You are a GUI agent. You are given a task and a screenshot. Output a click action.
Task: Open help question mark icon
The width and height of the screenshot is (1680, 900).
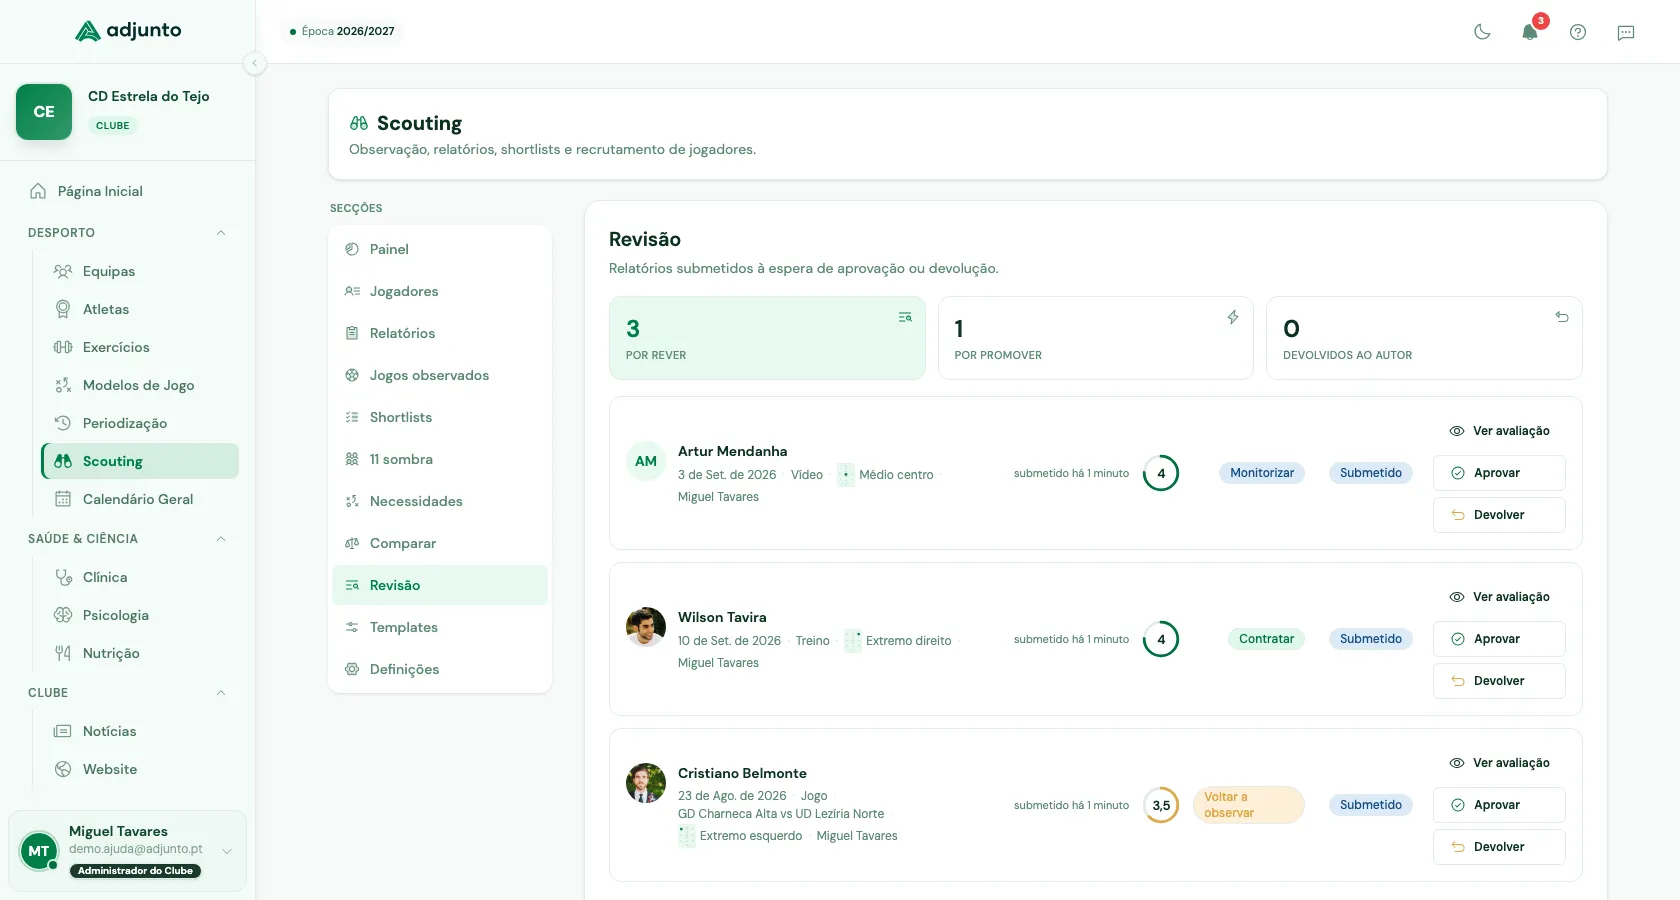coord(1578,32)
